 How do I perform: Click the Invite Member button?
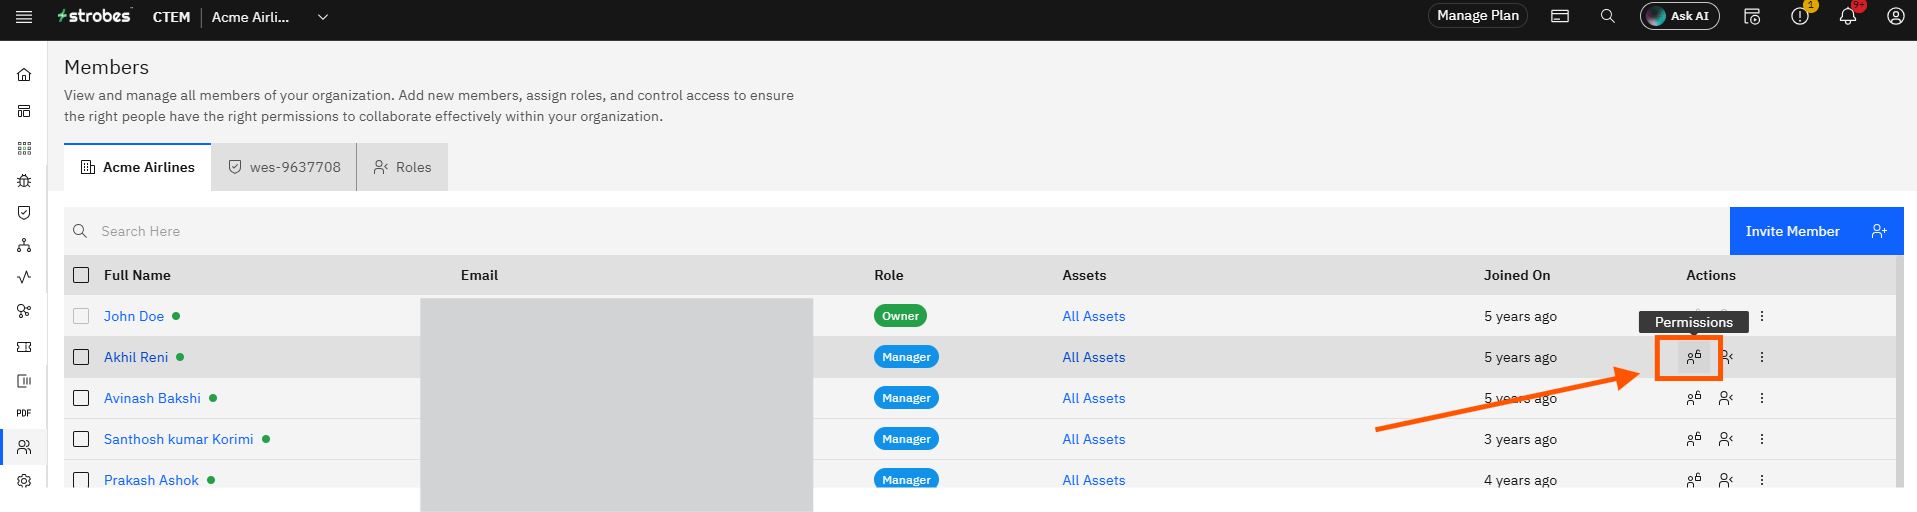click(x=1816, y=231)
